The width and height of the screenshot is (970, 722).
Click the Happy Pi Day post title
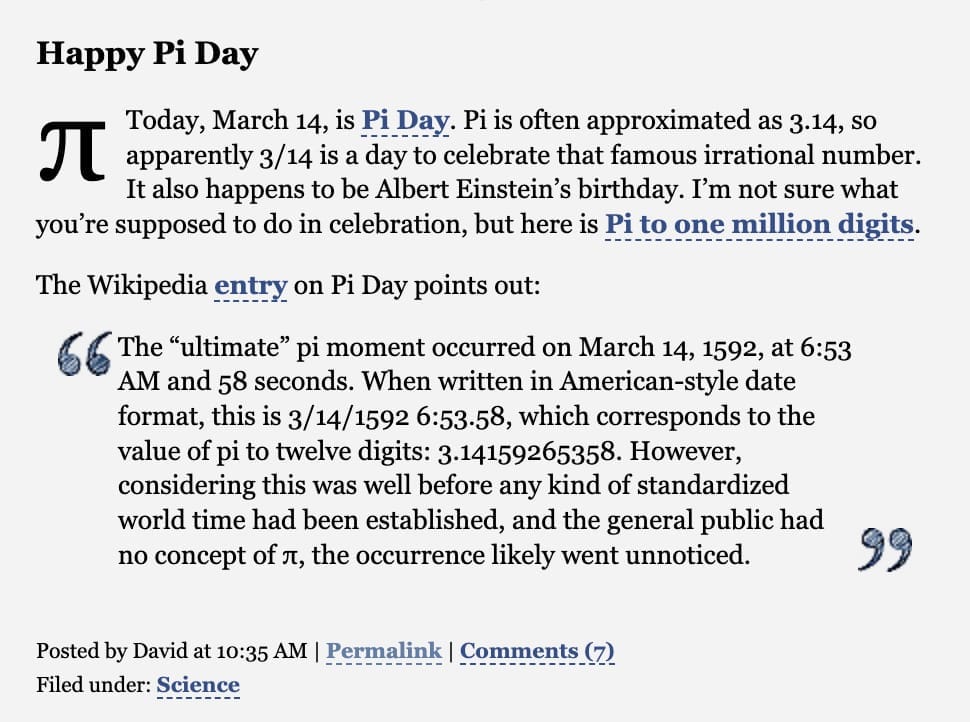(147, 53)
